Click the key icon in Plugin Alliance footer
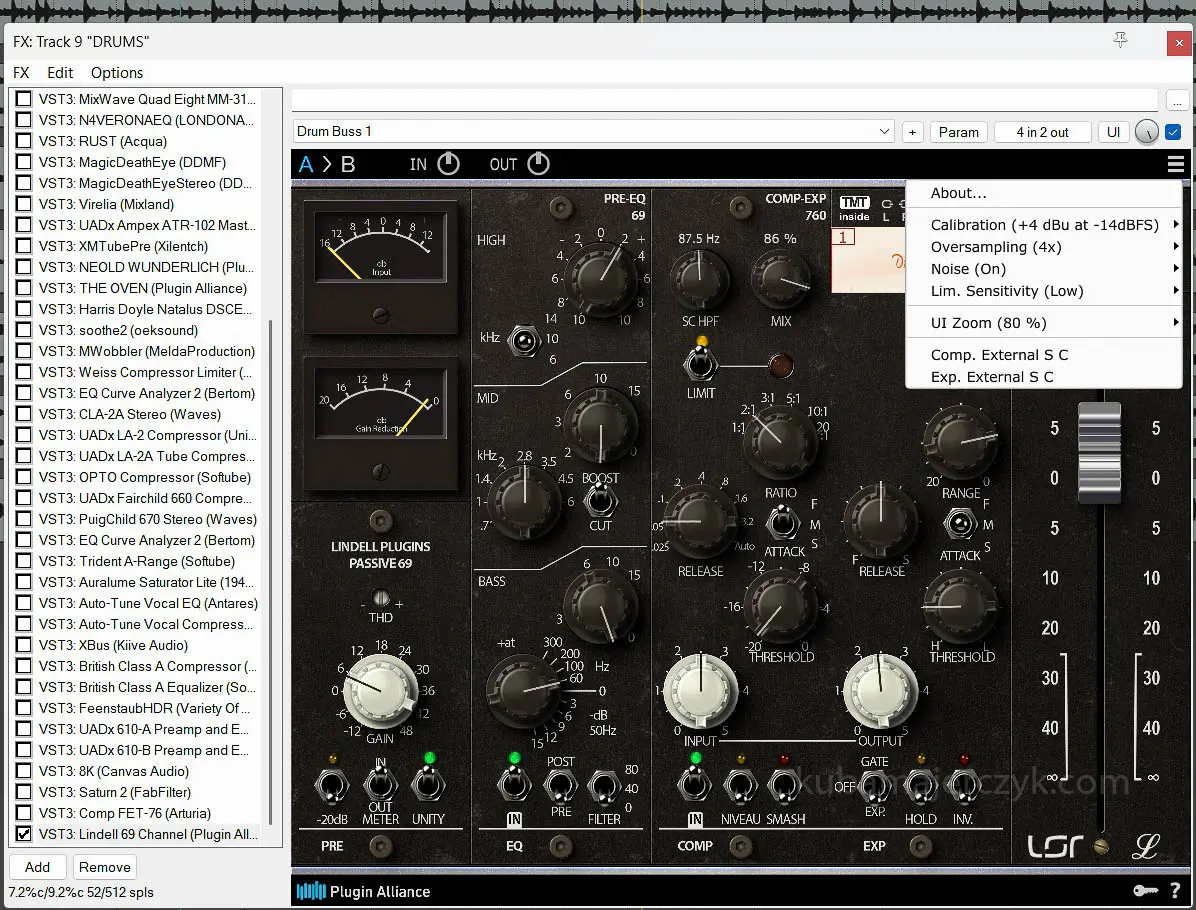 (1146, 891)
